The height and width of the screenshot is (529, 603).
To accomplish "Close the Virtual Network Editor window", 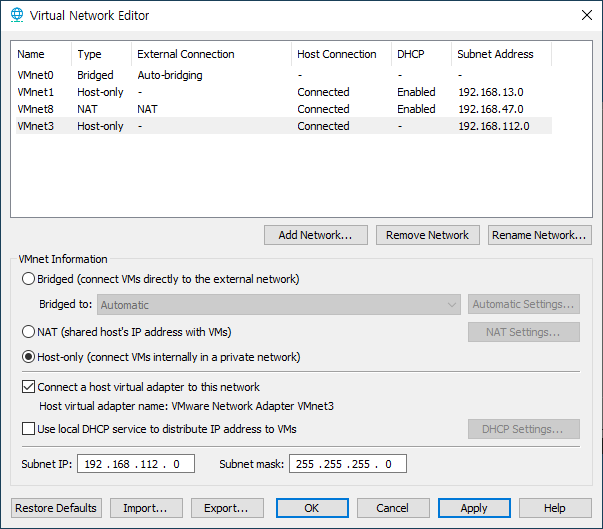I will point(586,15).
